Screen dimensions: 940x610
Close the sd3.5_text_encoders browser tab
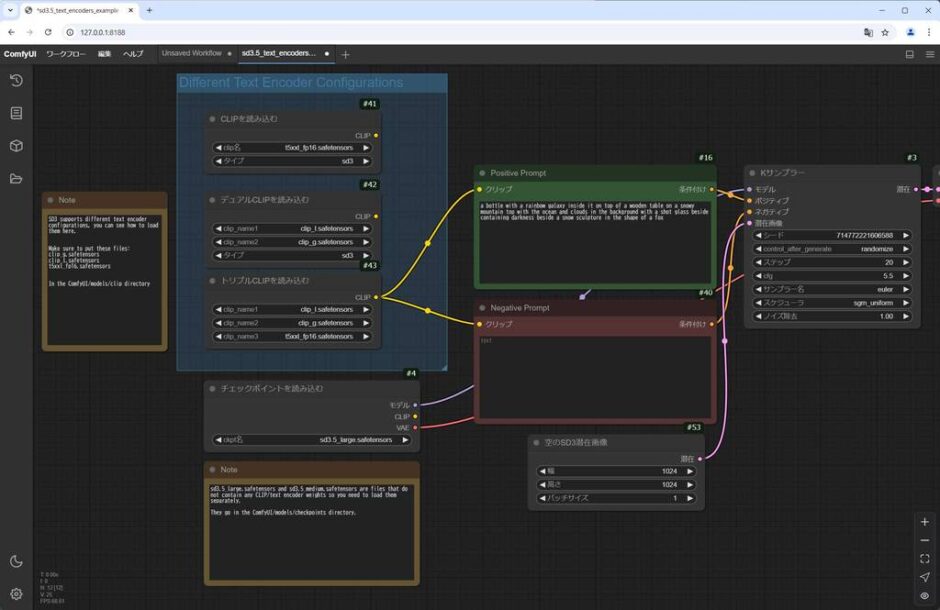(x=131, y=10)
